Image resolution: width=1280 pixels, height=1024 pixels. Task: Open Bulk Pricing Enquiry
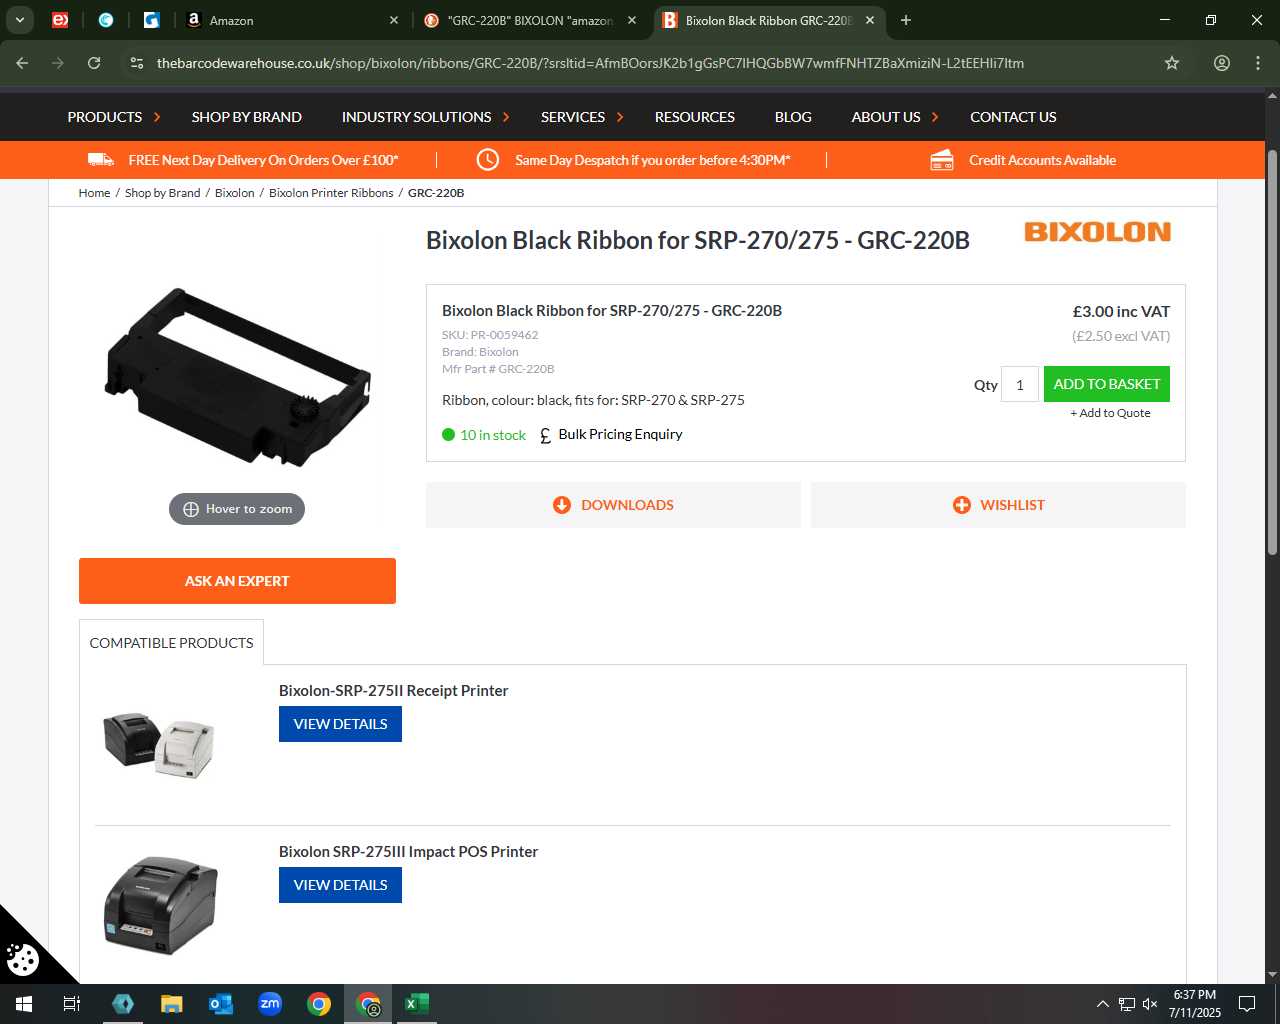(x=620, y=434)
